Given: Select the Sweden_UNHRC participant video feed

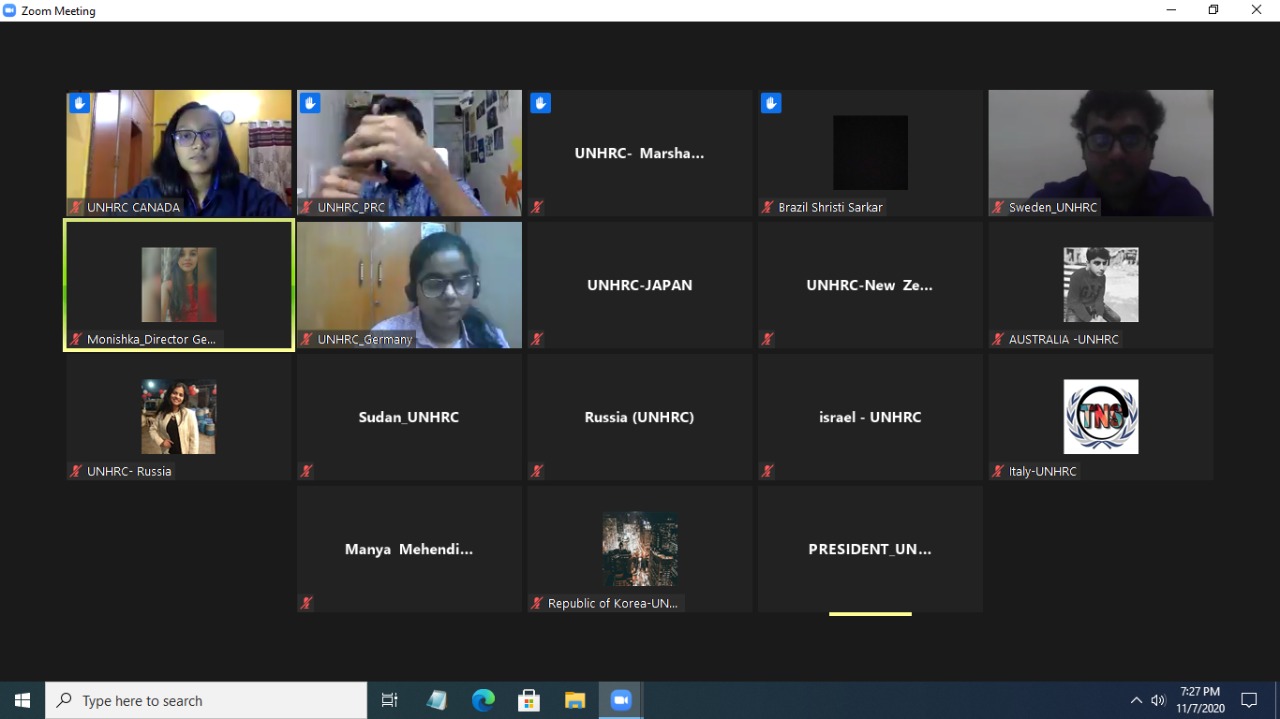Looking at the screenshot, I should tap(1101, 153).
